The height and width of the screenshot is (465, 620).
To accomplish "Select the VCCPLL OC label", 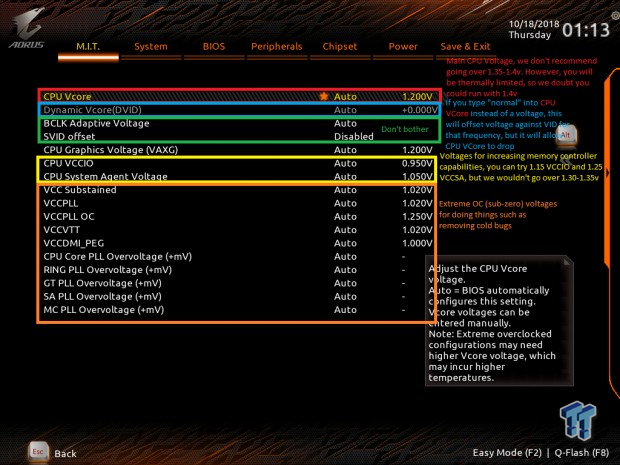I will [69, 217].
